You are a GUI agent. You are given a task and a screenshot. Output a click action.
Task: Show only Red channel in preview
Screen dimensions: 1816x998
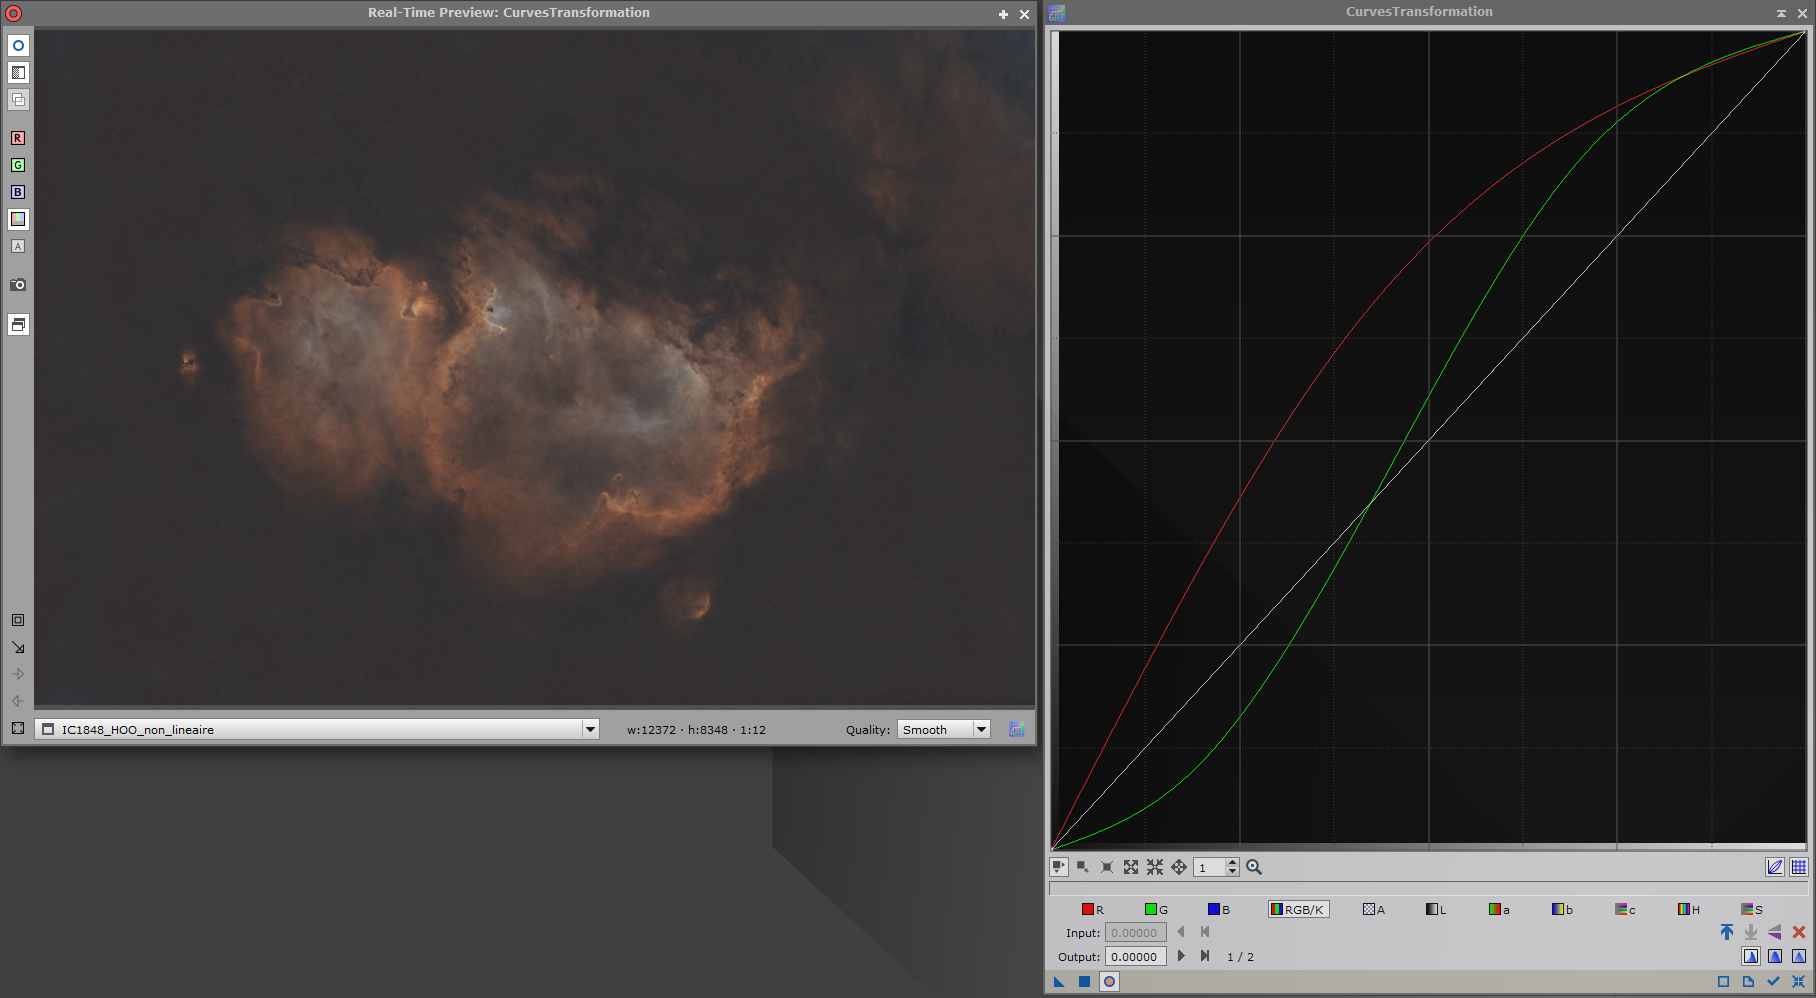[18, 138]
